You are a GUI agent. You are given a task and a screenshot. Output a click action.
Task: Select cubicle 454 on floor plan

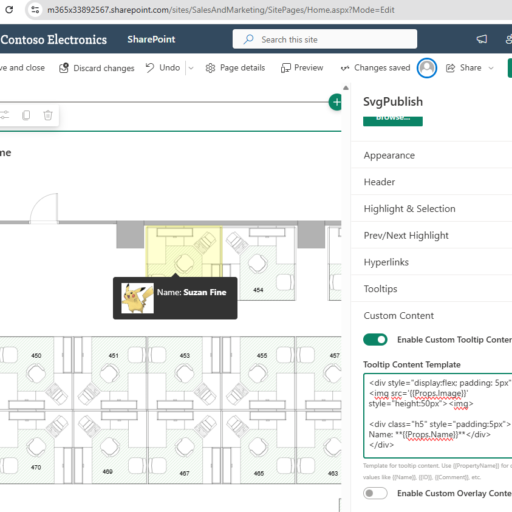(x=259, y=263)
